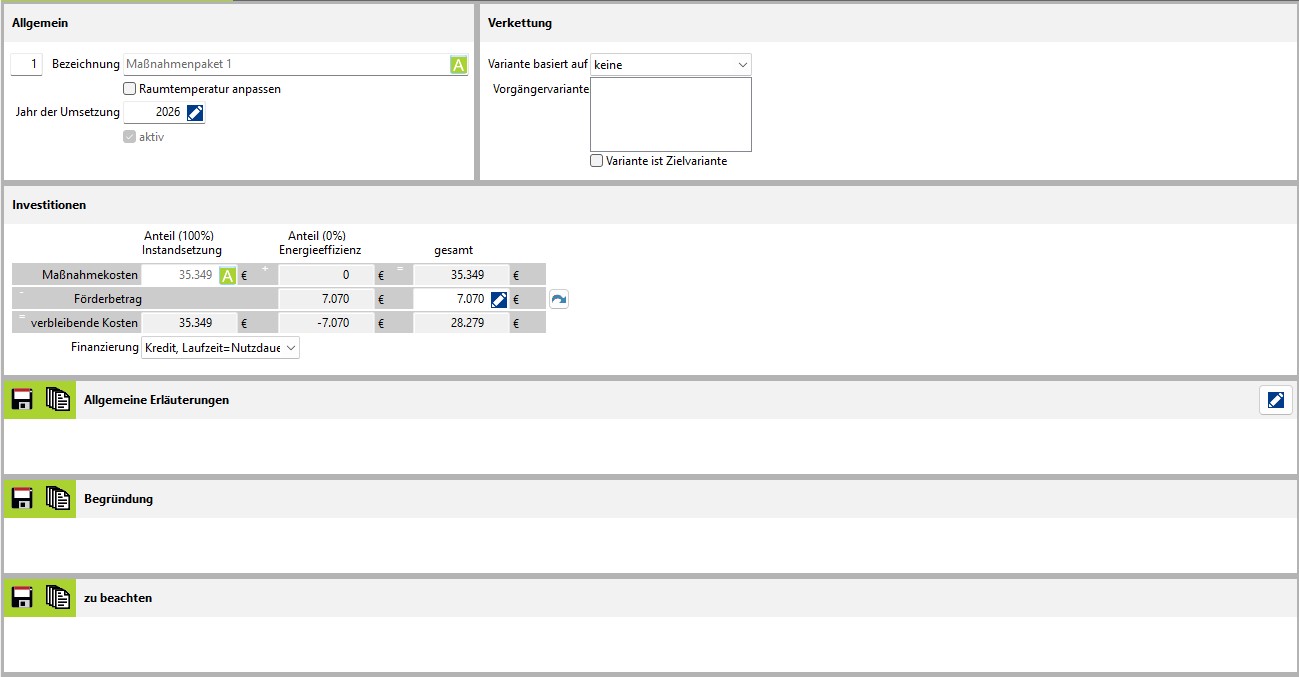Toggle the aktiv checkbox

(130, 137)
